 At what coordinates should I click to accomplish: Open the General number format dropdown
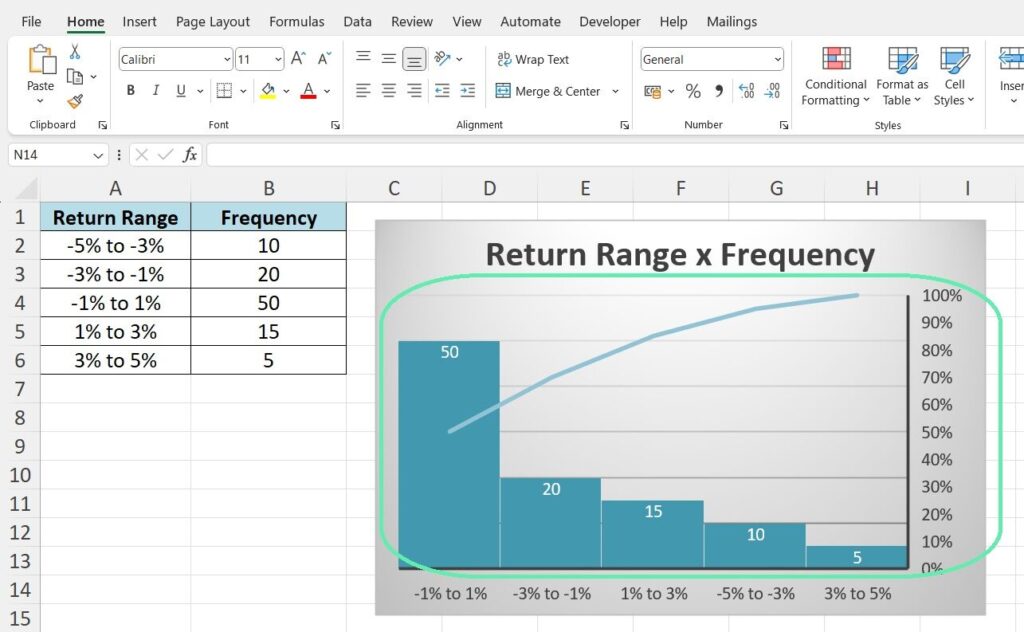coord(777,60)
